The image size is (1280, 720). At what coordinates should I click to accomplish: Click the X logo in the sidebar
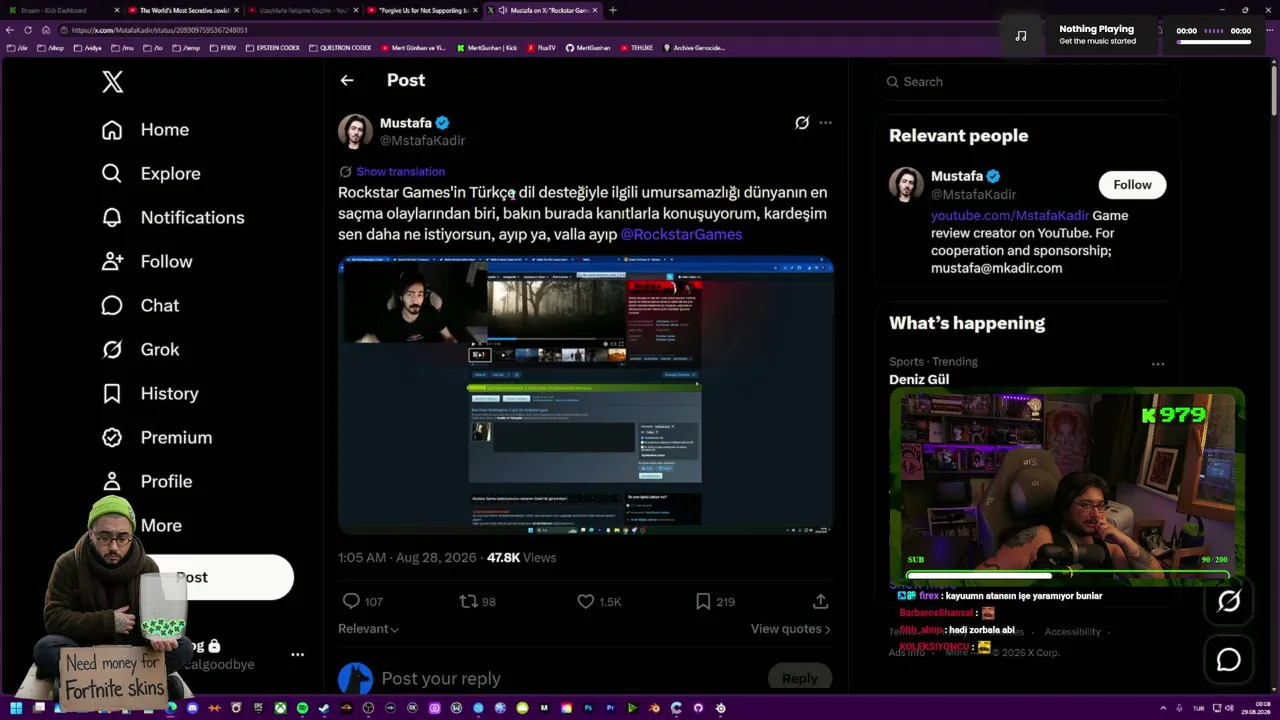113,82
